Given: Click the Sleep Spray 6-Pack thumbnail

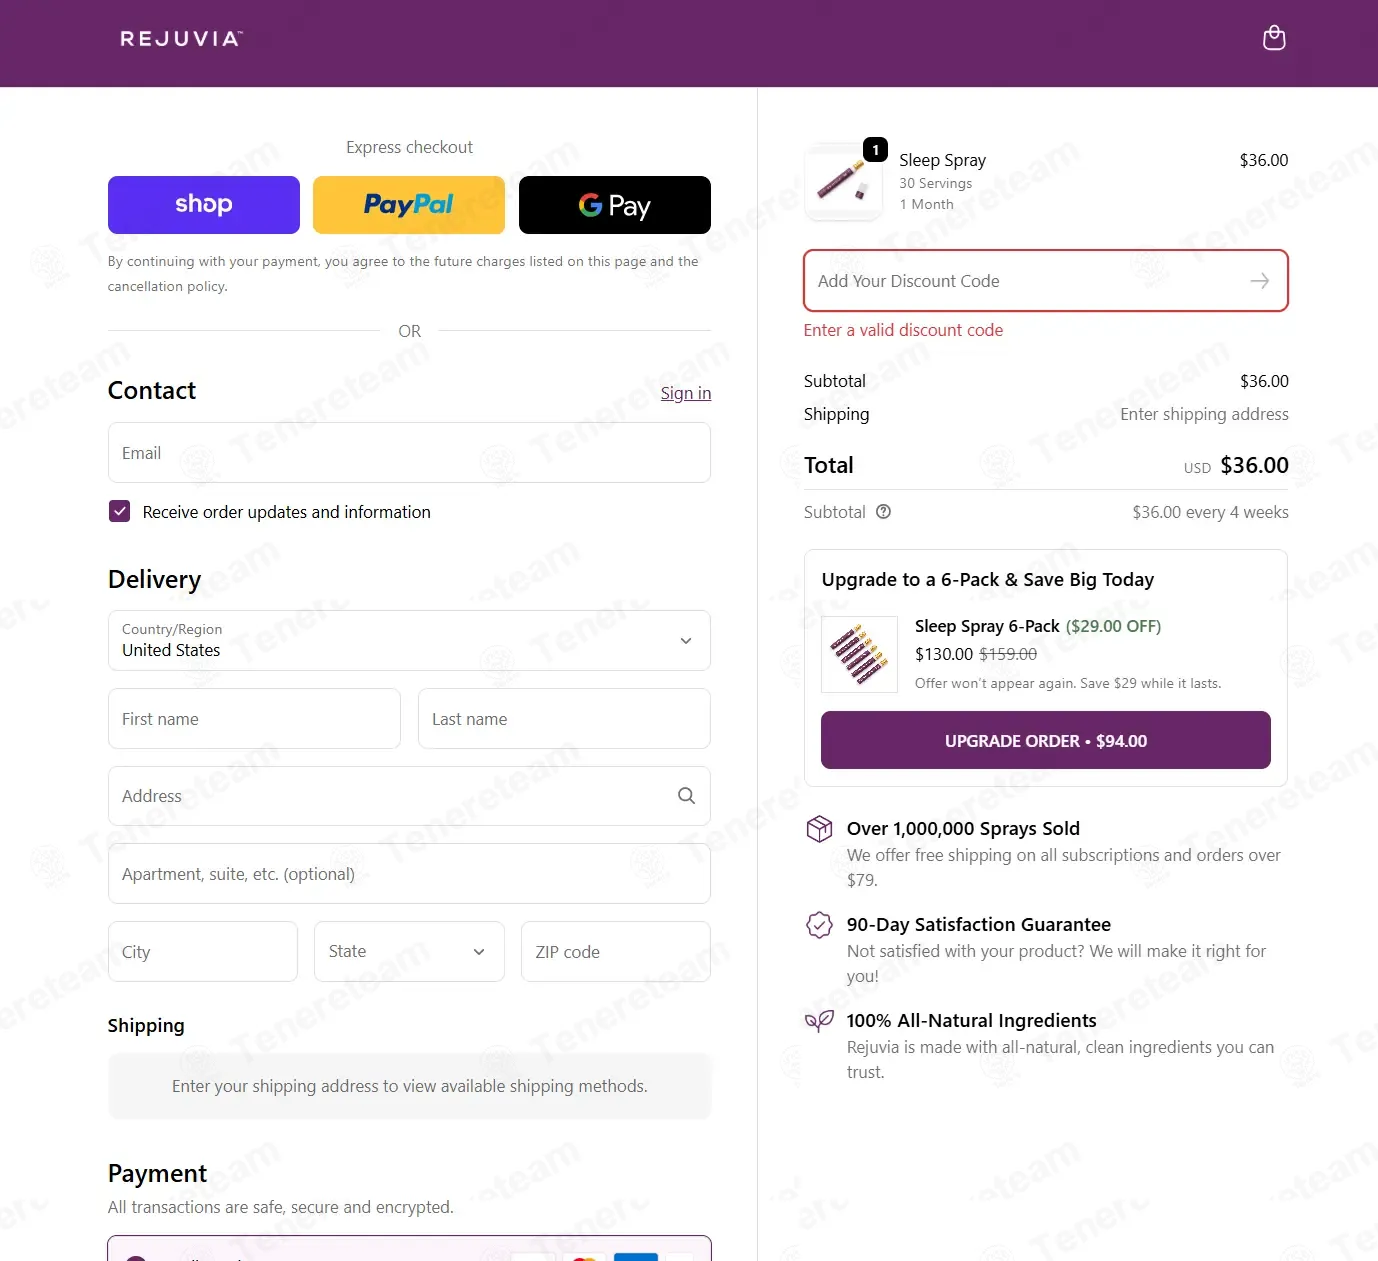Looking at the screenshot, I should point(859,654).
